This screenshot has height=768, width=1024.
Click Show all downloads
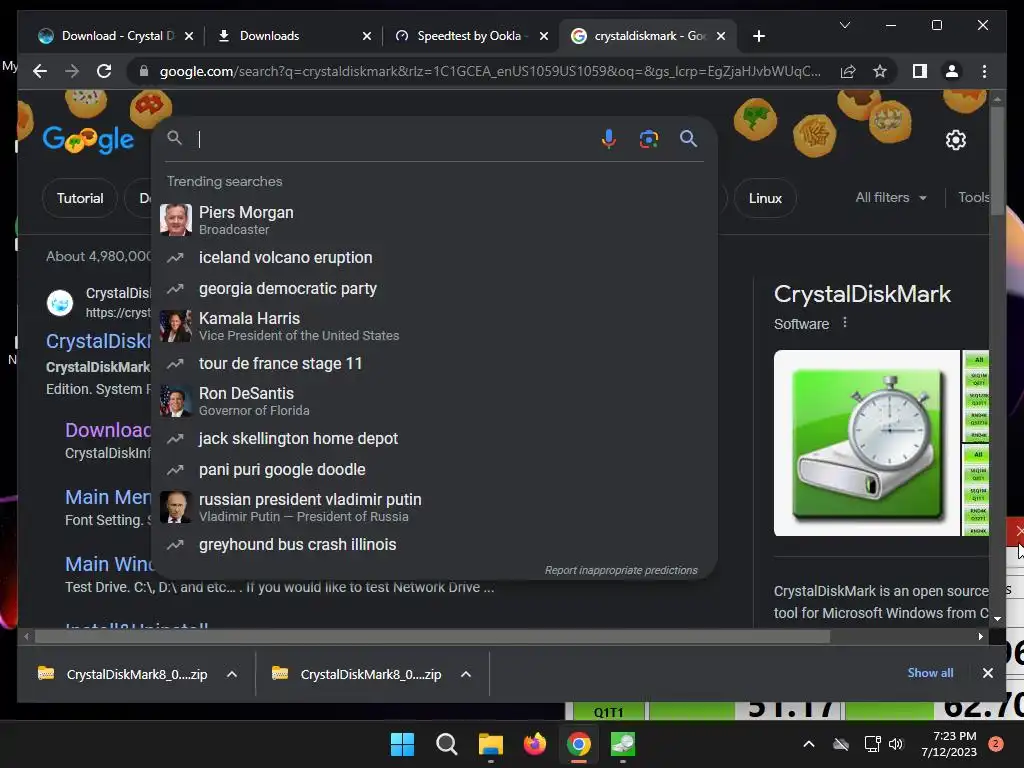930,673
